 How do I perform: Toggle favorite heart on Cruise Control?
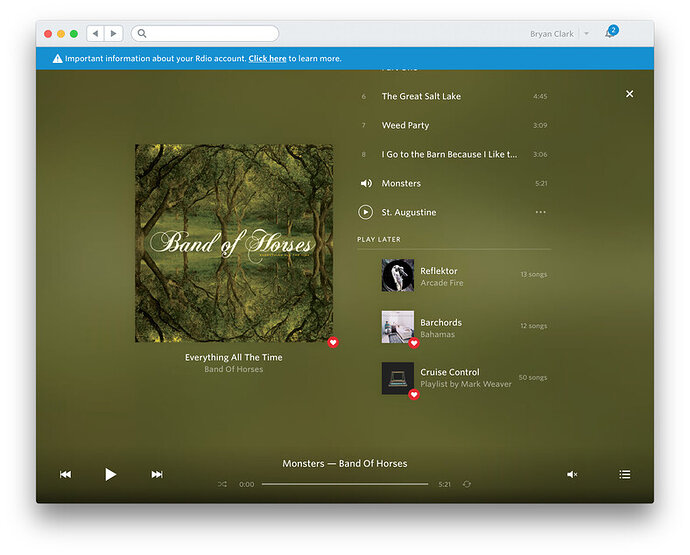(414, 395)
